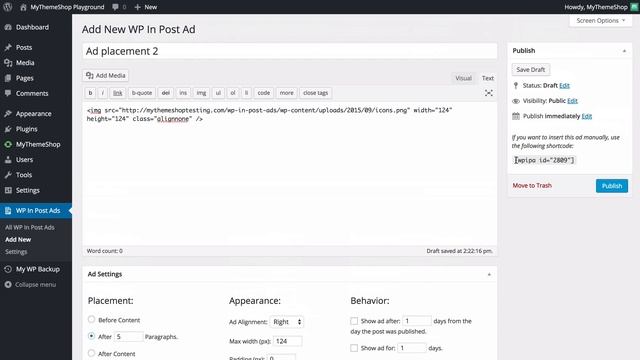Switch to the Text editor tab
This screenshot has height=360, width=640.
(488, 78)
